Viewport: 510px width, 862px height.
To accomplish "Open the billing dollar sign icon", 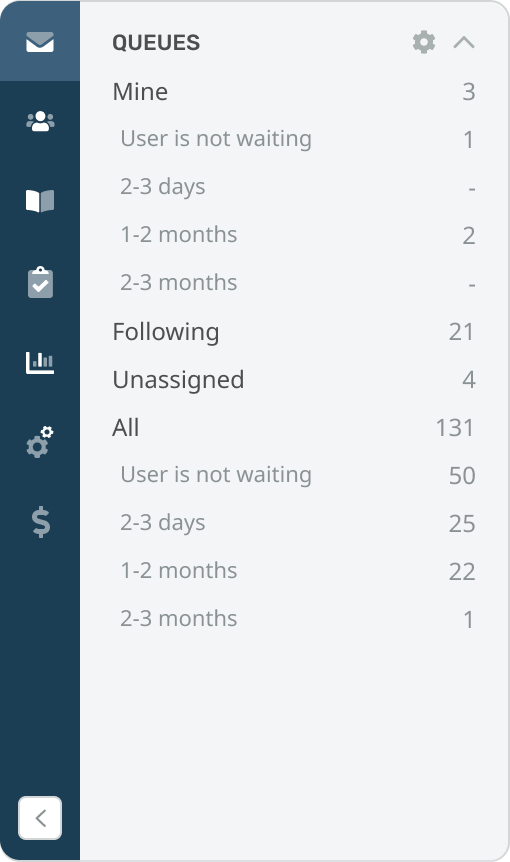I will click(41, 522).
